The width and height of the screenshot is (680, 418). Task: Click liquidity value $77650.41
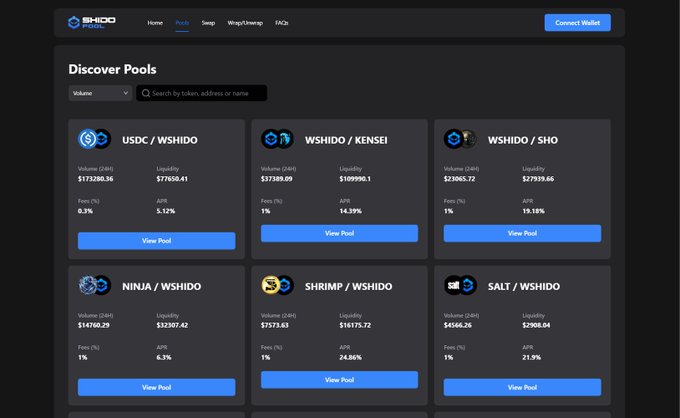click(172, 179)
